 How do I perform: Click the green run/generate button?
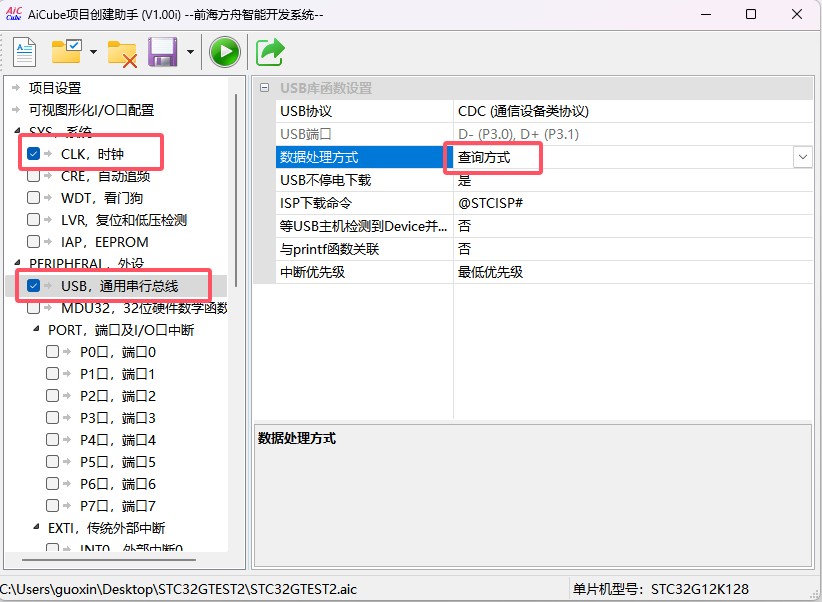[225, 52]
